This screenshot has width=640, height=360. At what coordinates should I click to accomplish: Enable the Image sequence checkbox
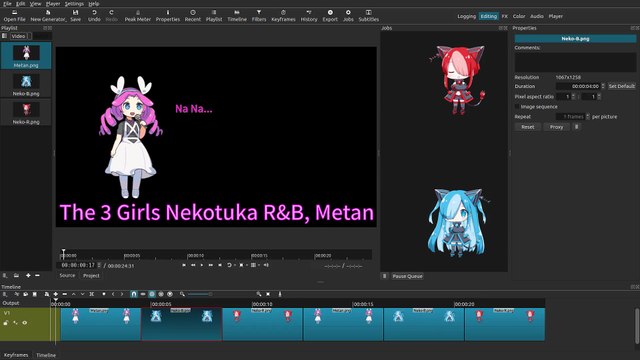tap(517, 107)
